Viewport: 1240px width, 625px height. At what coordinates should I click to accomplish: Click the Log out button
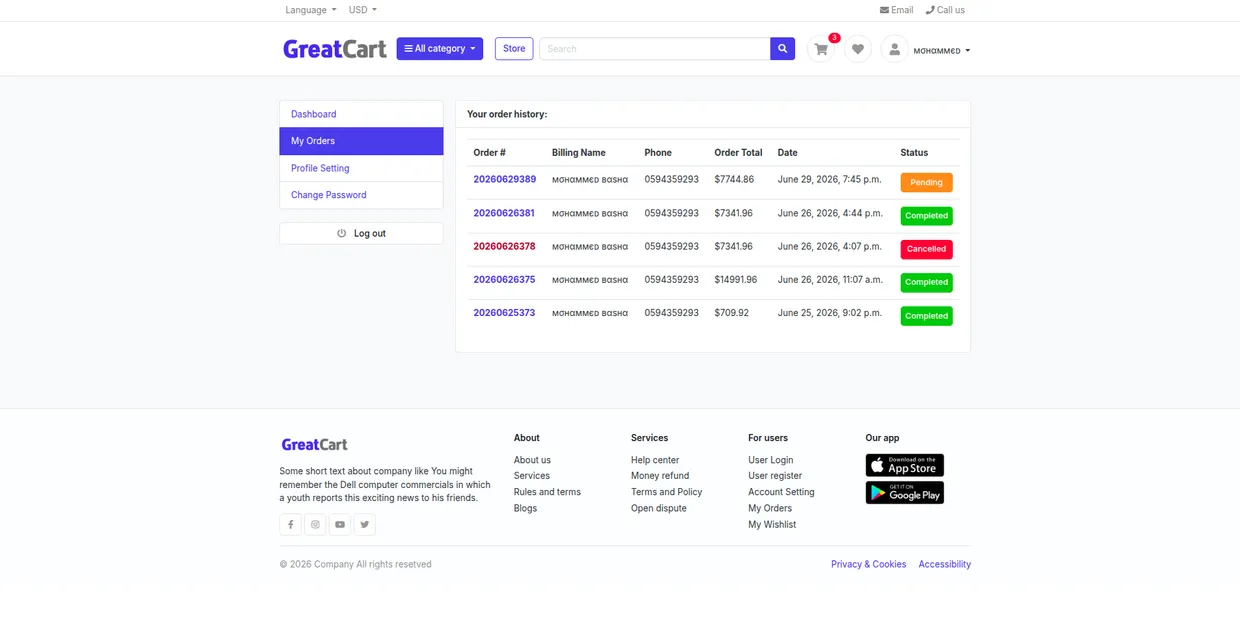(x=361, y=233)
